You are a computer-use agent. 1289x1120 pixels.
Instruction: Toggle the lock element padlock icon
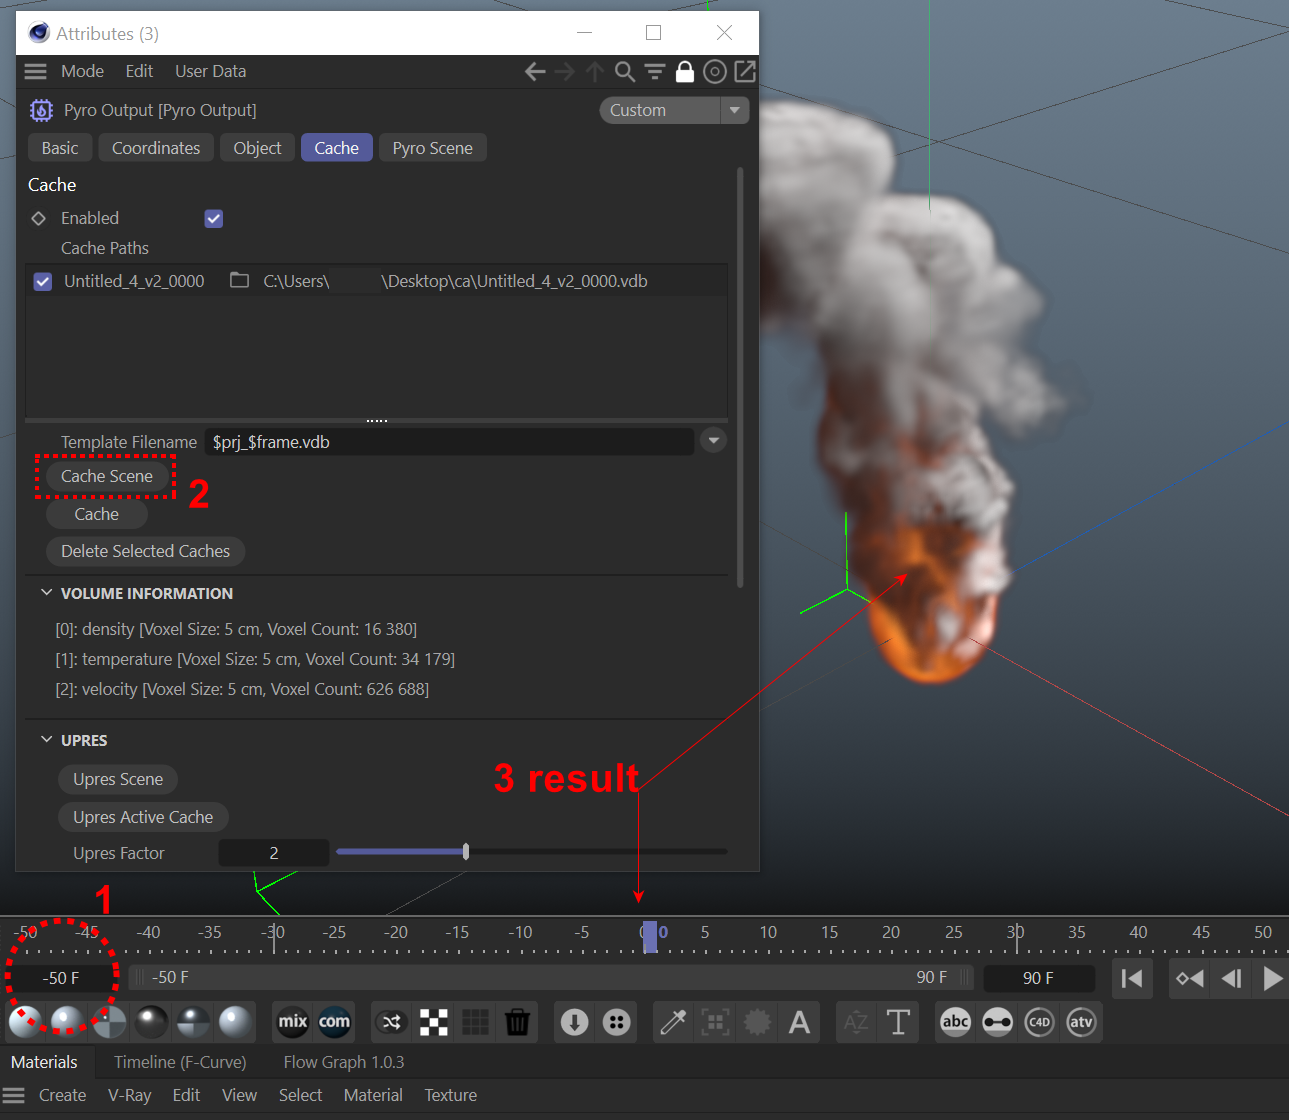pos(685,71)
